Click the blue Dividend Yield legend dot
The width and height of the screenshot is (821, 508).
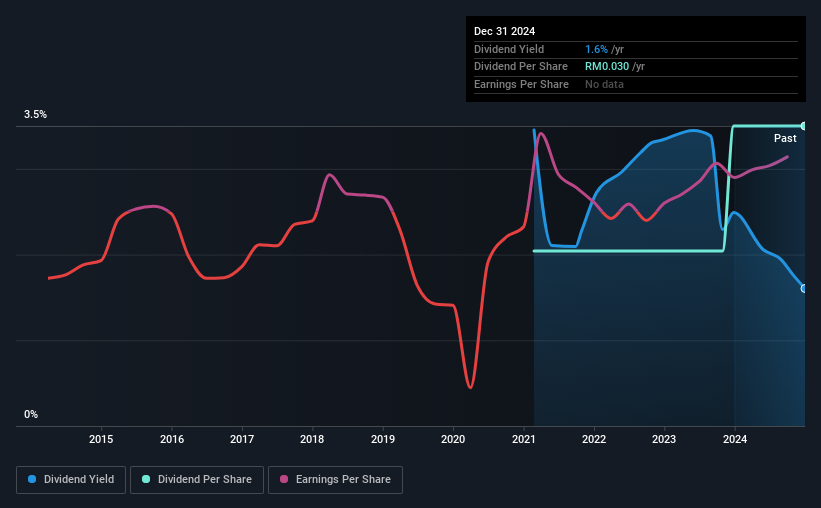coord(32,479)
